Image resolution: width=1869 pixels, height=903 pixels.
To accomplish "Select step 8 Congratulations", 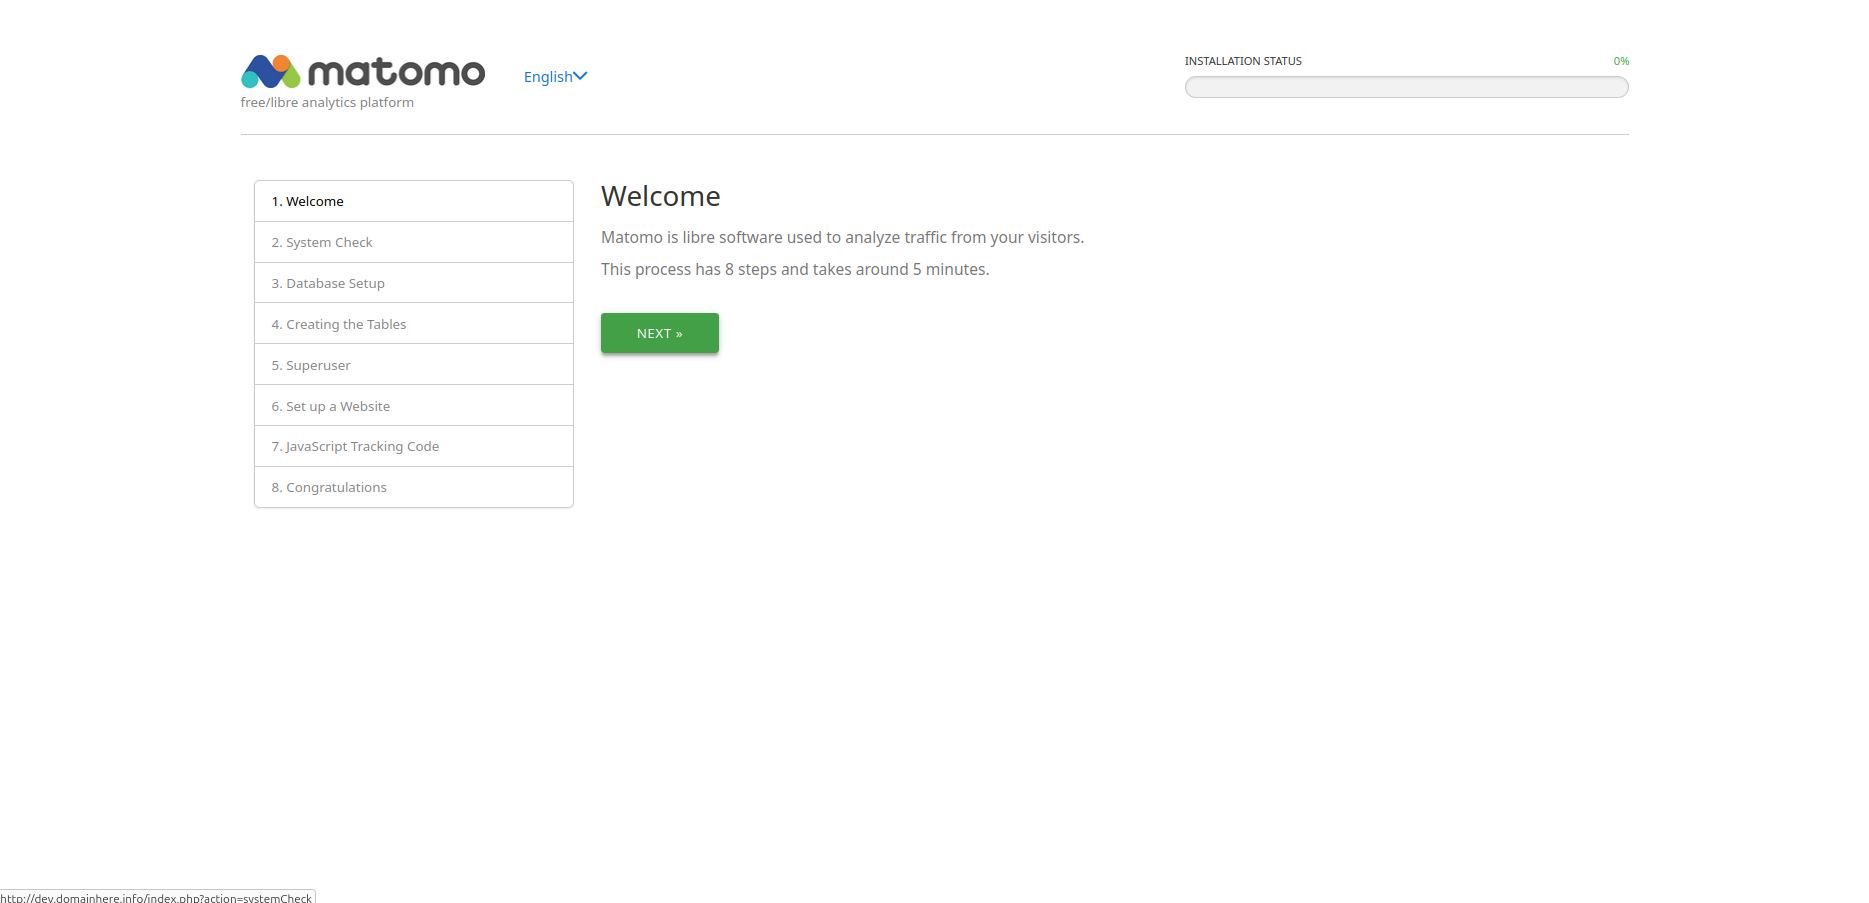I will tap(329, 487).
